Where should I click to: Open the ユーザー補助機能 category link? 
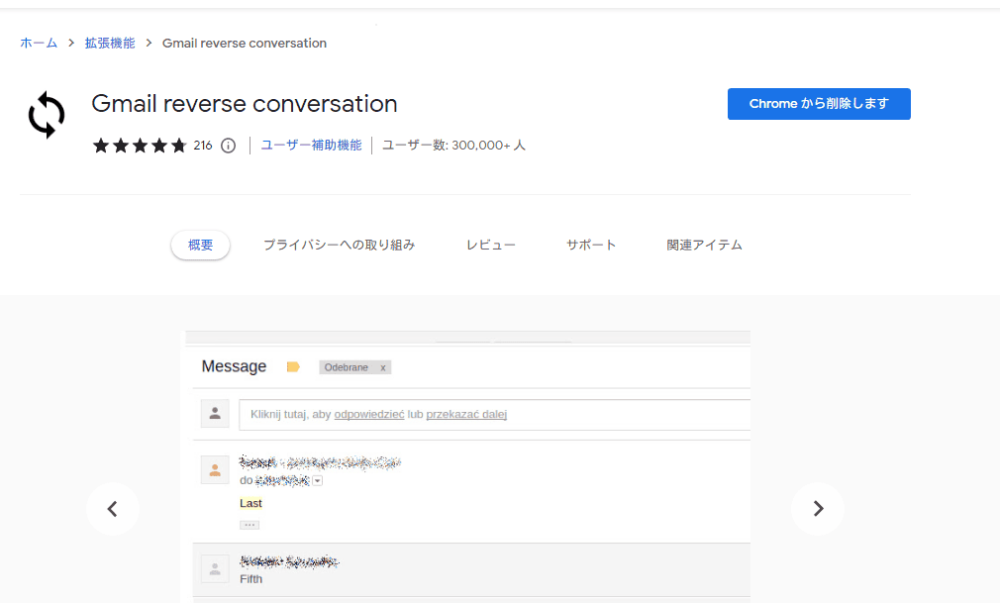coord(311,145)
